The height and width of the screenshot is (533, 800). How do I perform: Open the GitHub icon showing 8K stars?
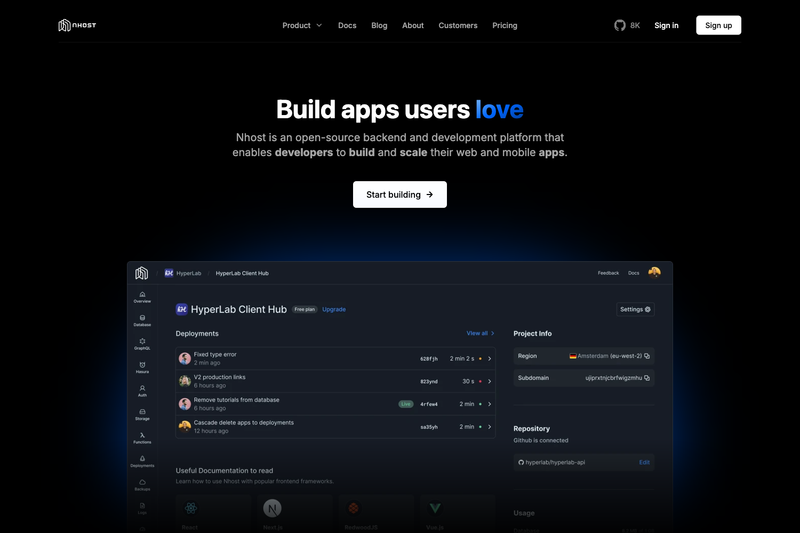[x=619, y=26]
